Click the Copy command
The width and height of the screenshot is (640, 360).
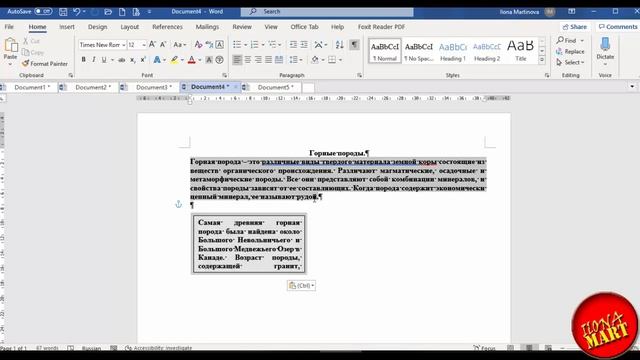coord(33,52)
